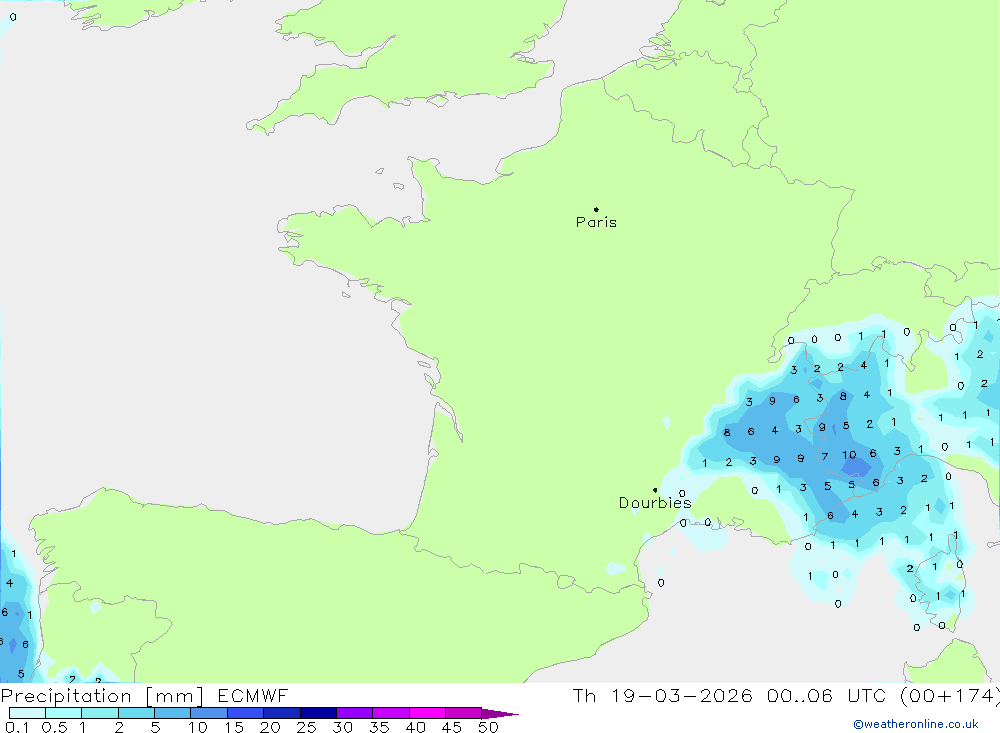1000x733 pixels.
Task: Select the 10–15 mm legend color box
Action: coord(209,713)
